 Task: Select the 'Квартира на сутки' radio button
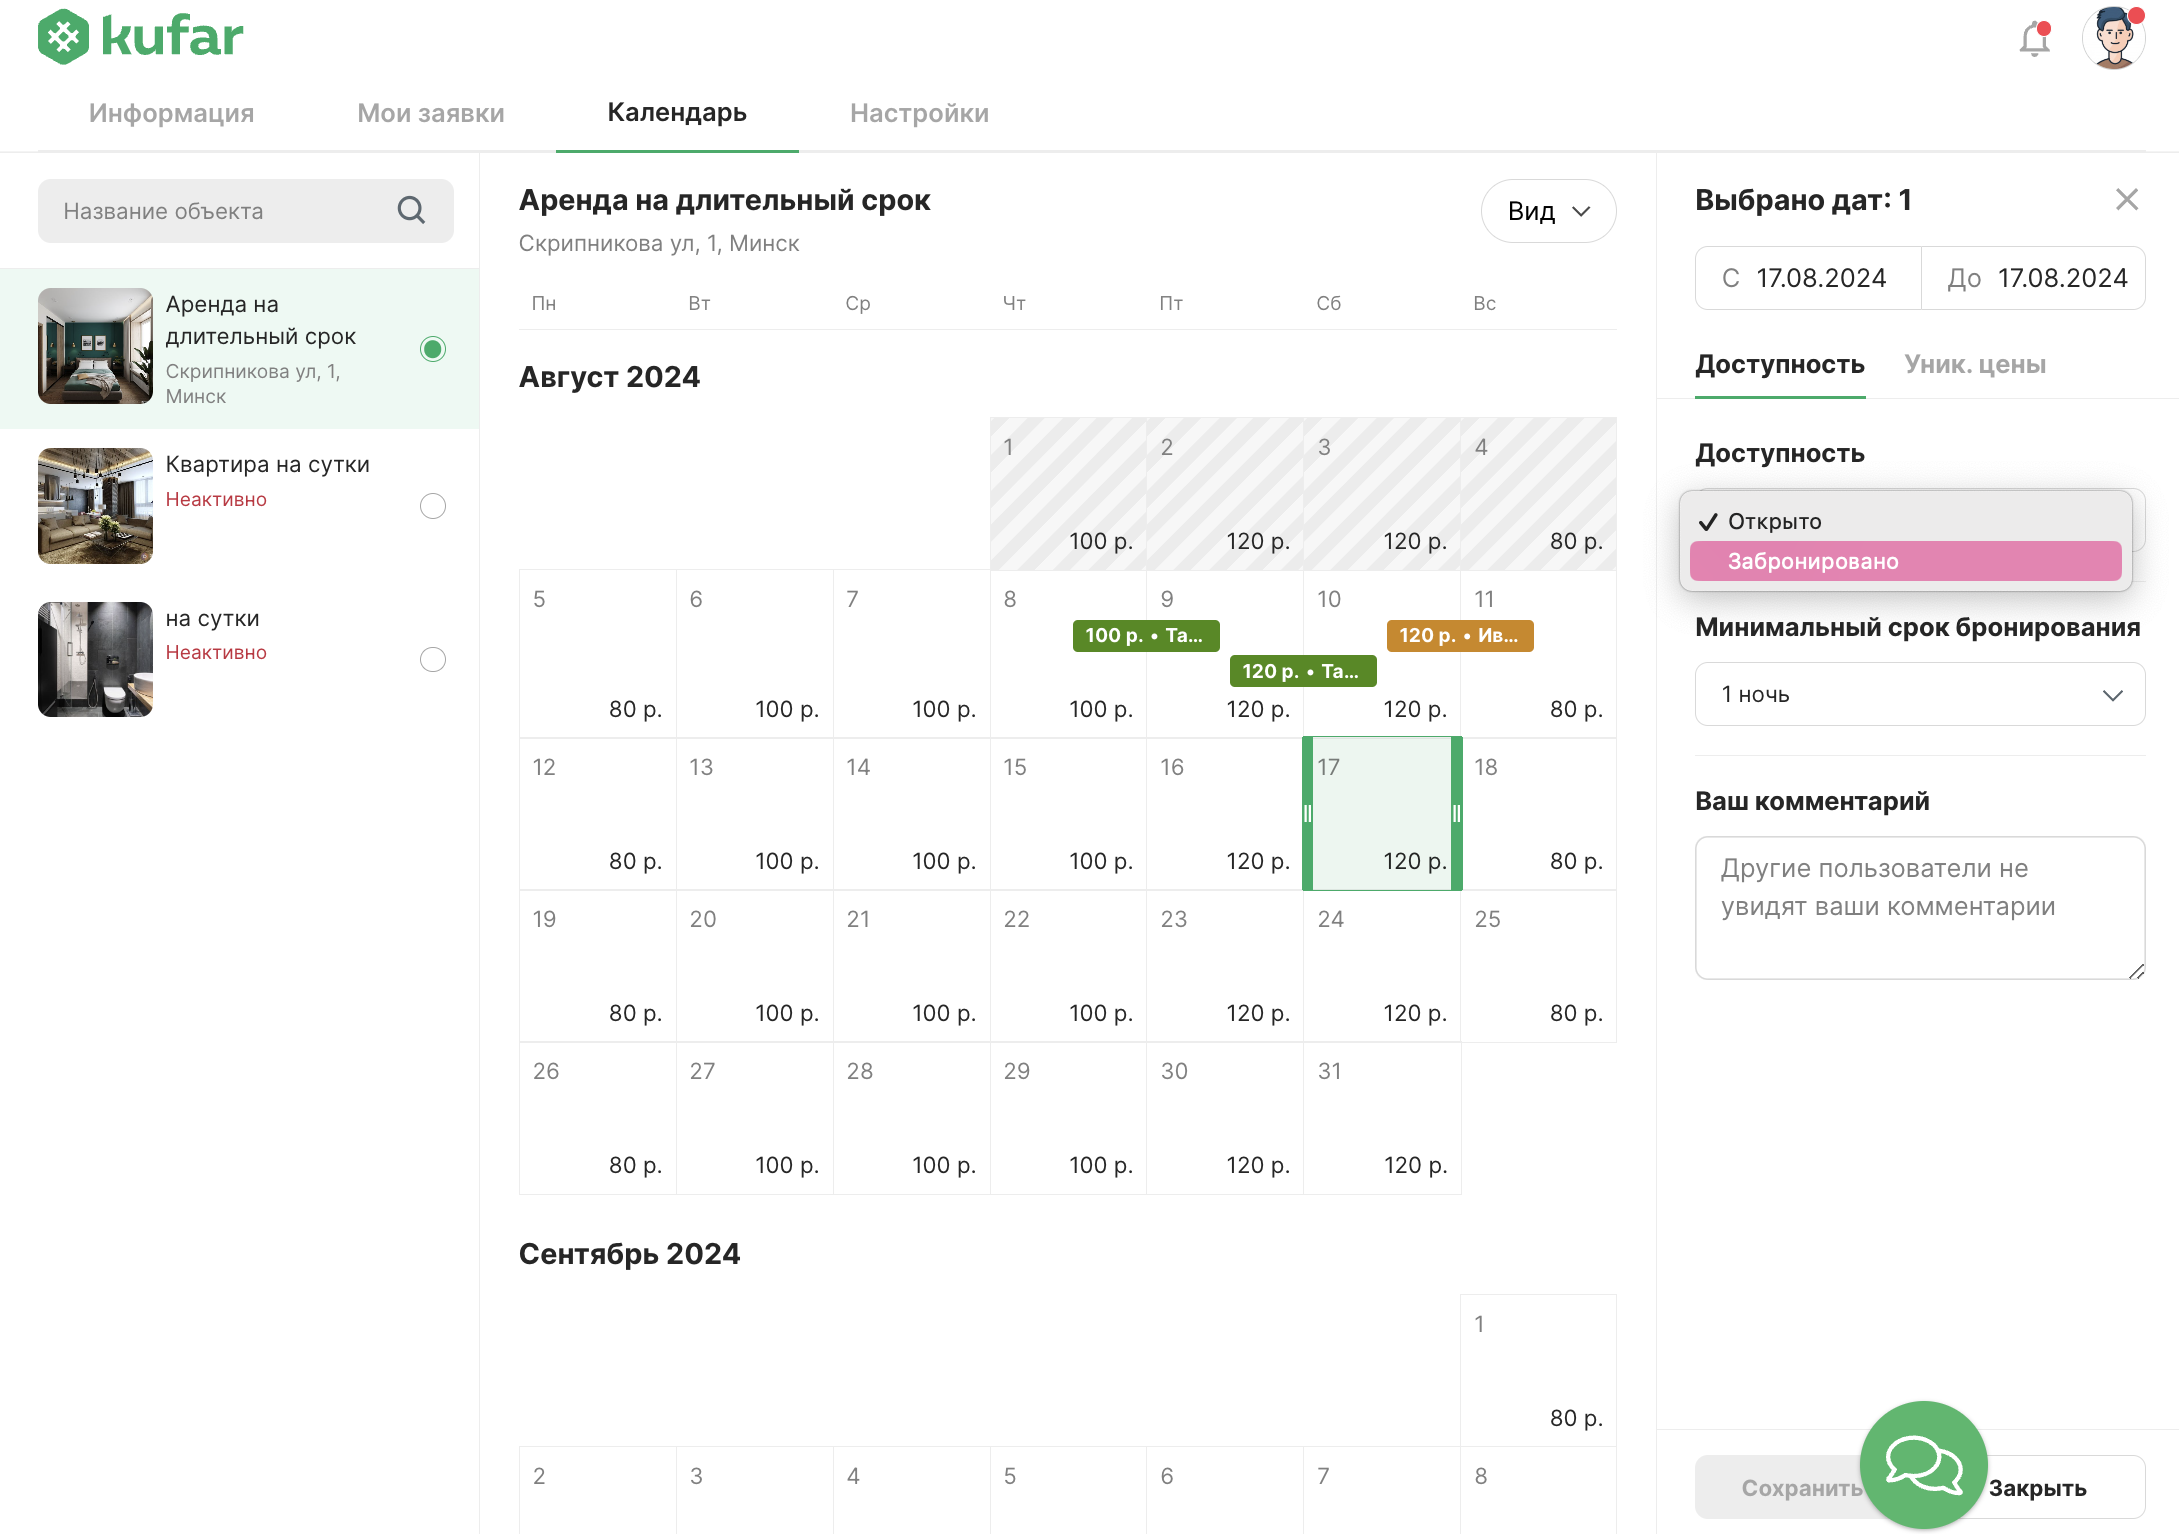(433, 506)
